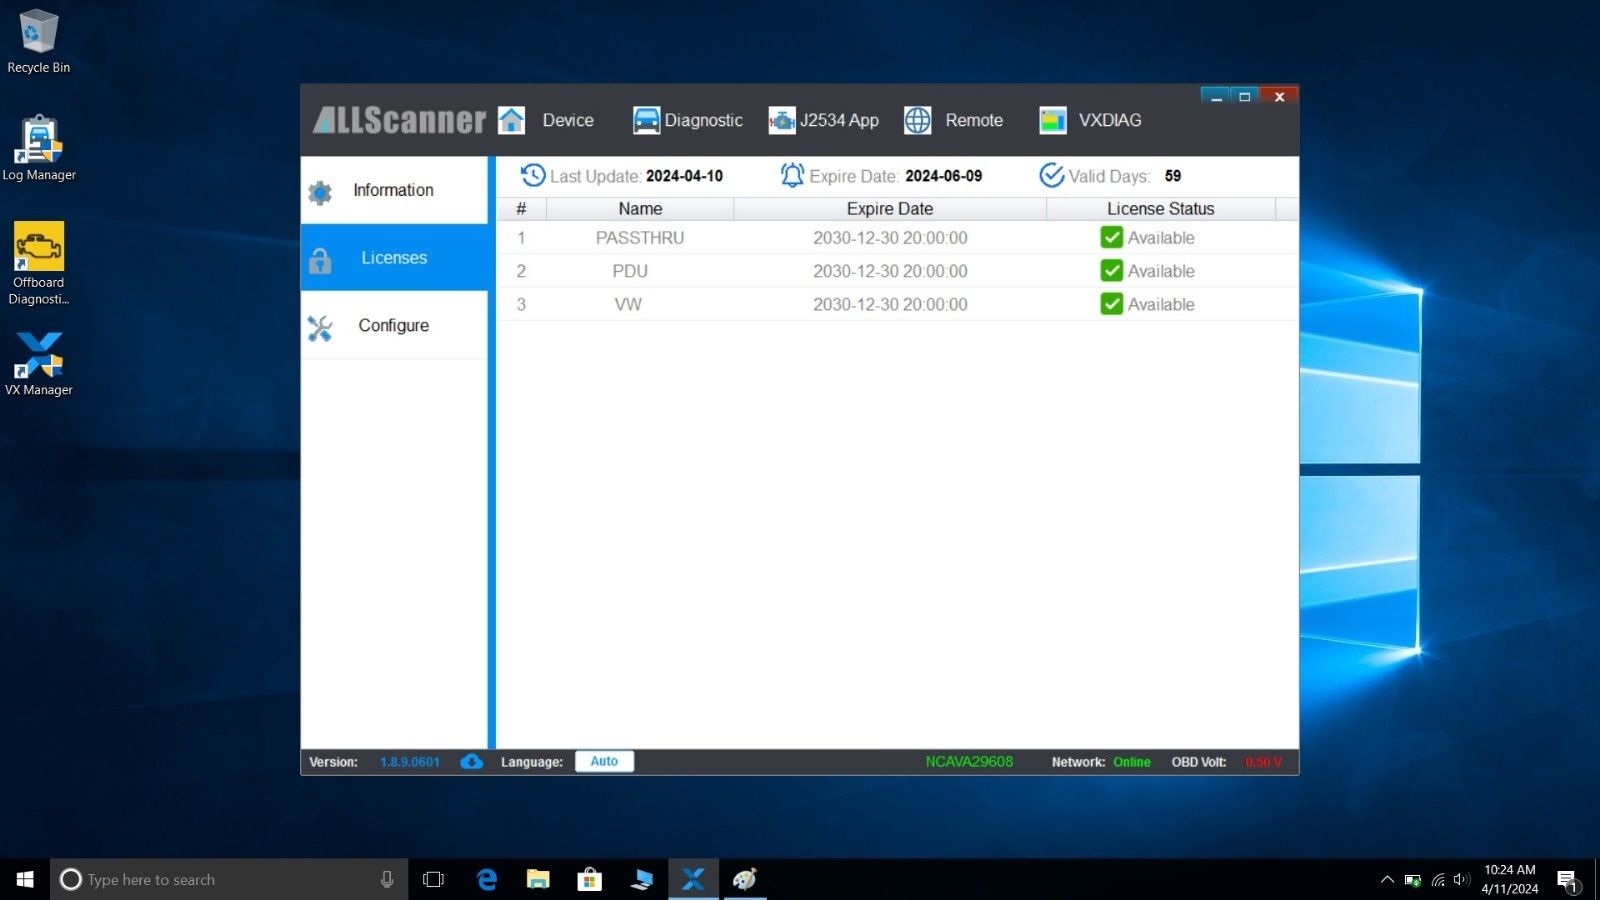Open Recycle Bin desktop icon

(x=38, y=41)
